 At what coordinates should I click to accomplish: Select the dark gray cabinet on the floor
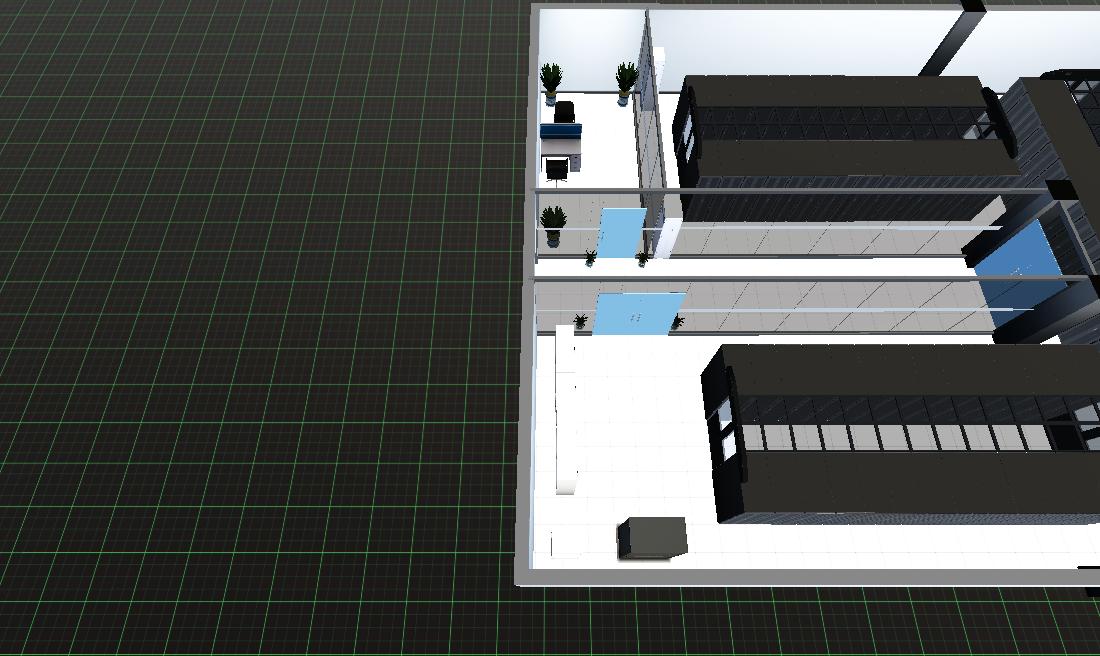click(652, 538)
